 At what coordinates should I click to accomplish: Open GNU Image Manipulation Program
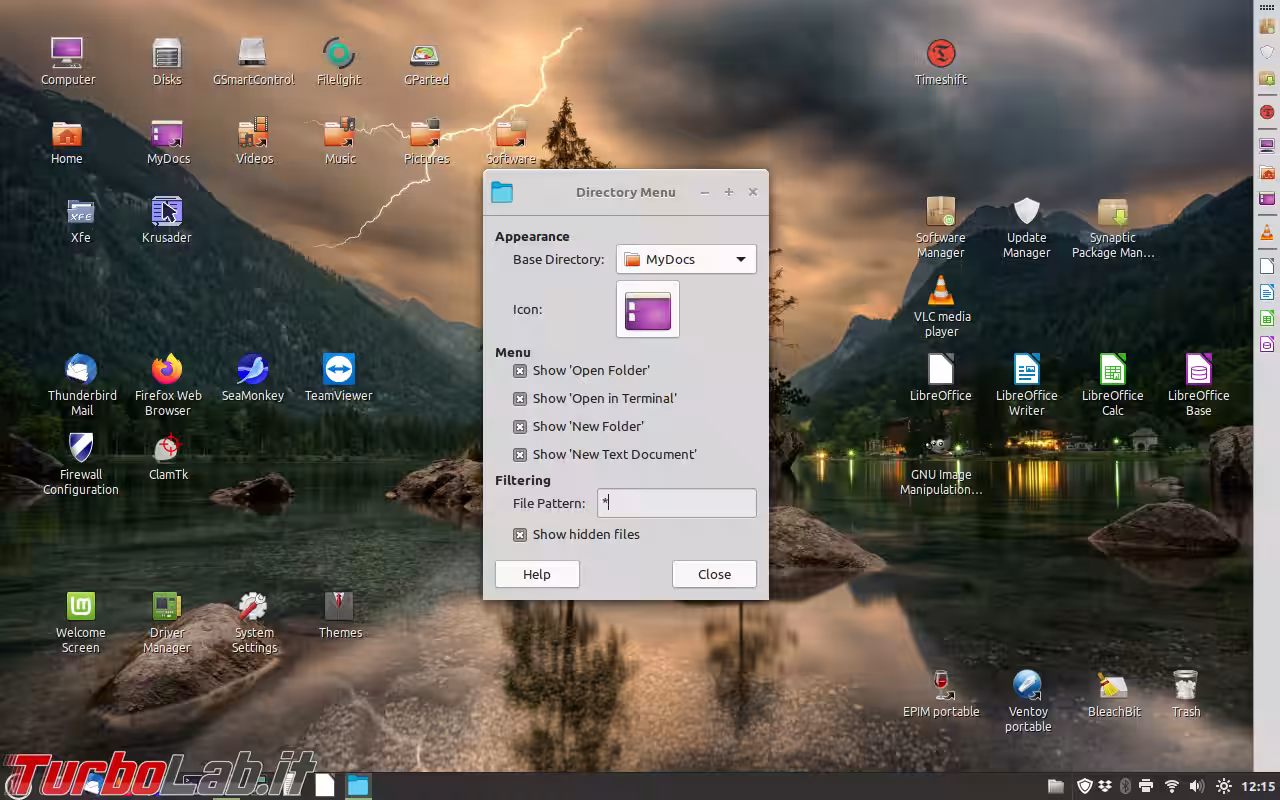click(938, 445)
